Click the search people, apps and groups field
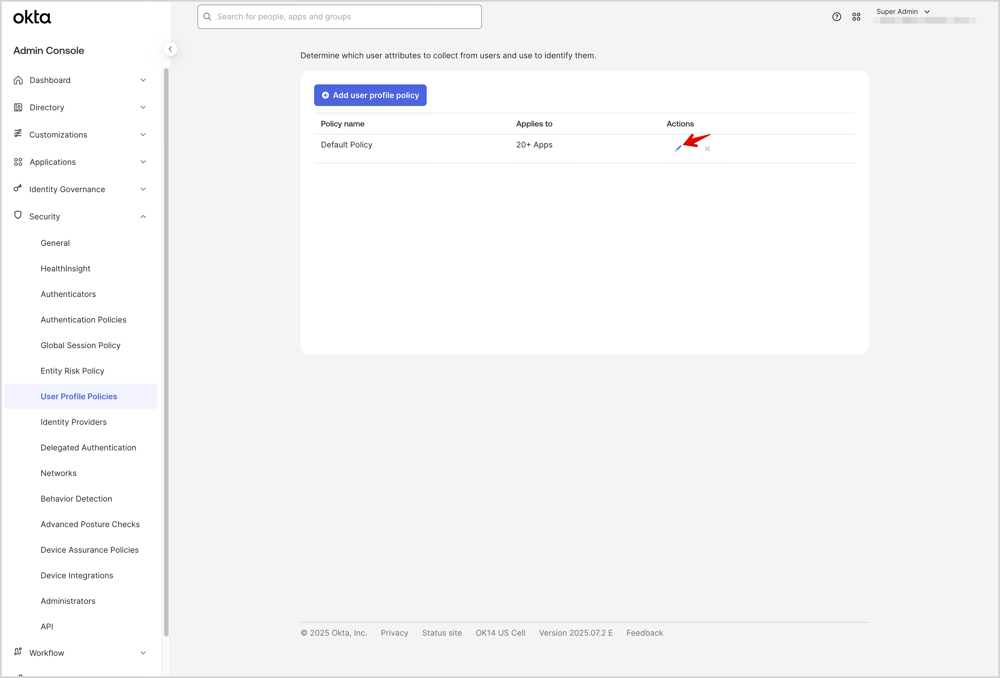This screenshot has height=678, width=1000. click(339, 17)
